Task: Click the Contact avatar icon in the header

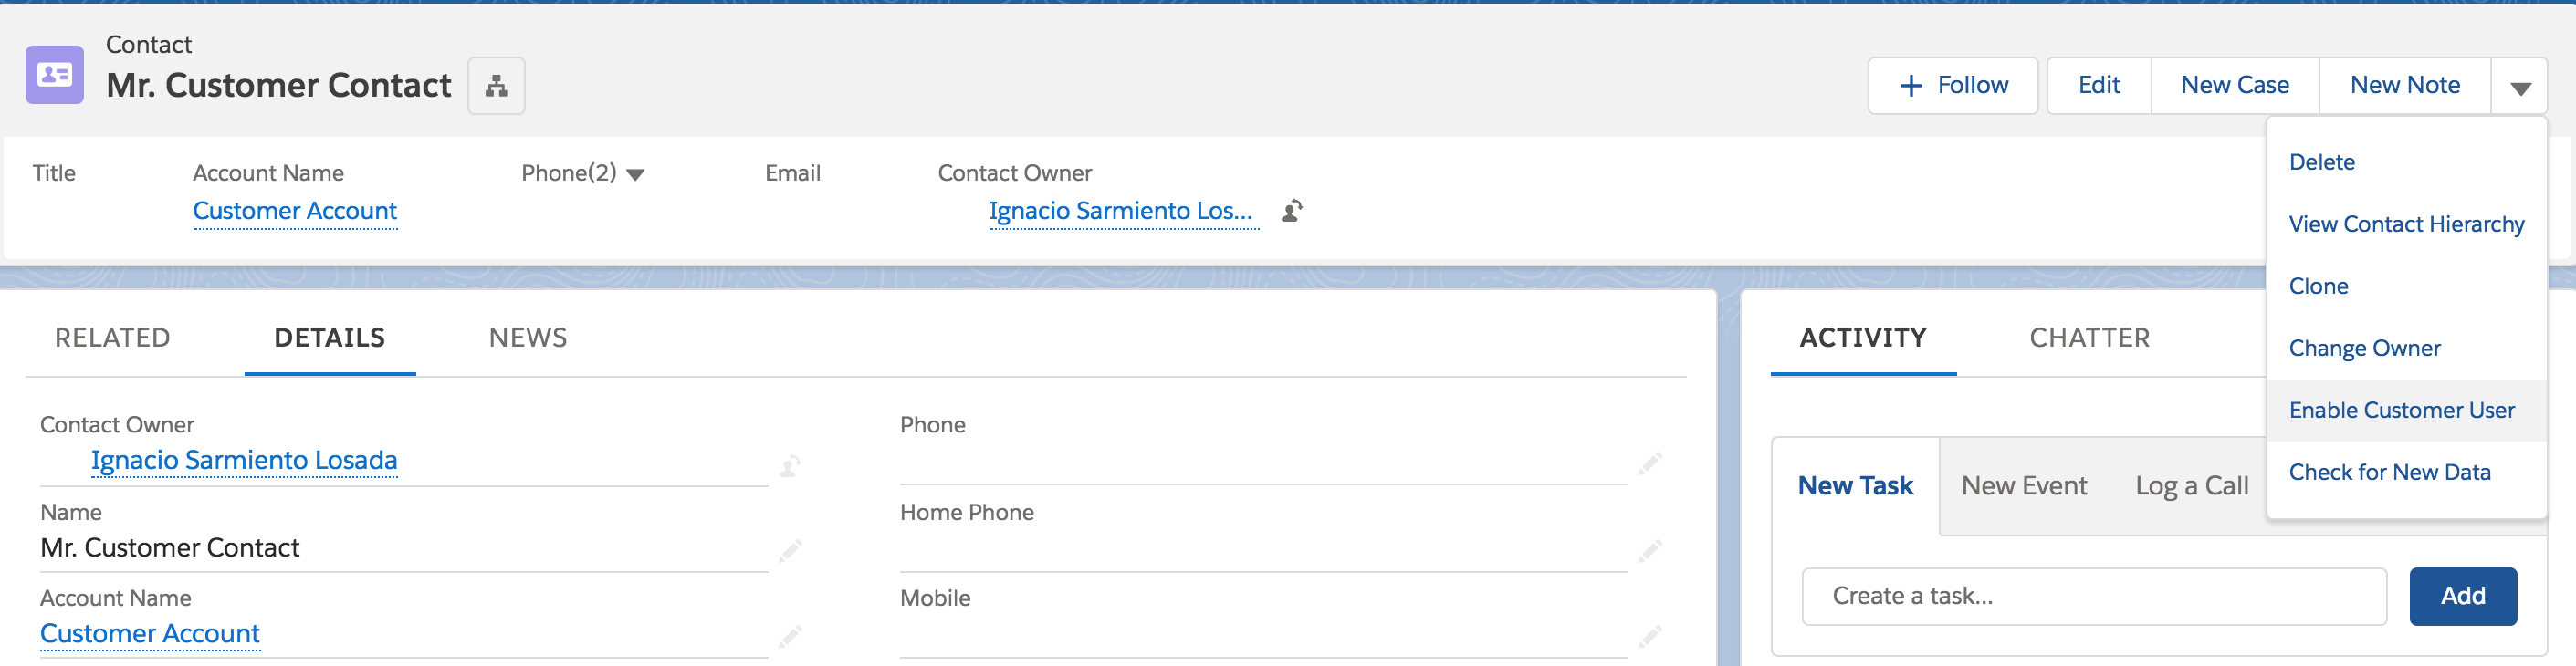Action: click(54, 74)
